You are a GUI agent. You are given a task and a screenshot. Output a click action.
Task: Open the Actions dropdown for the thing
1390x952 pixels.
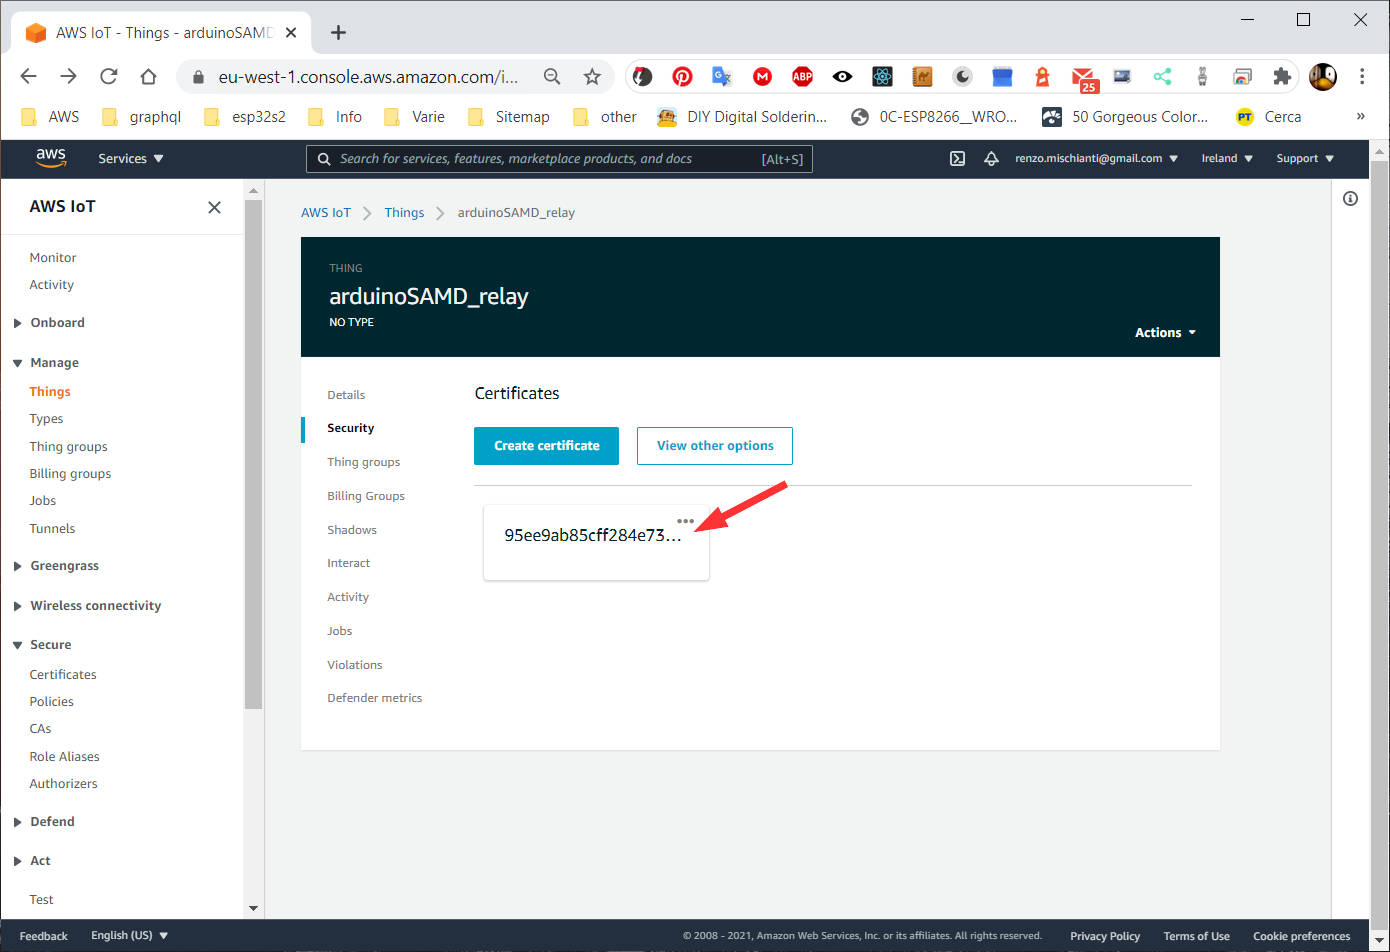click(x=1165, y=333)
